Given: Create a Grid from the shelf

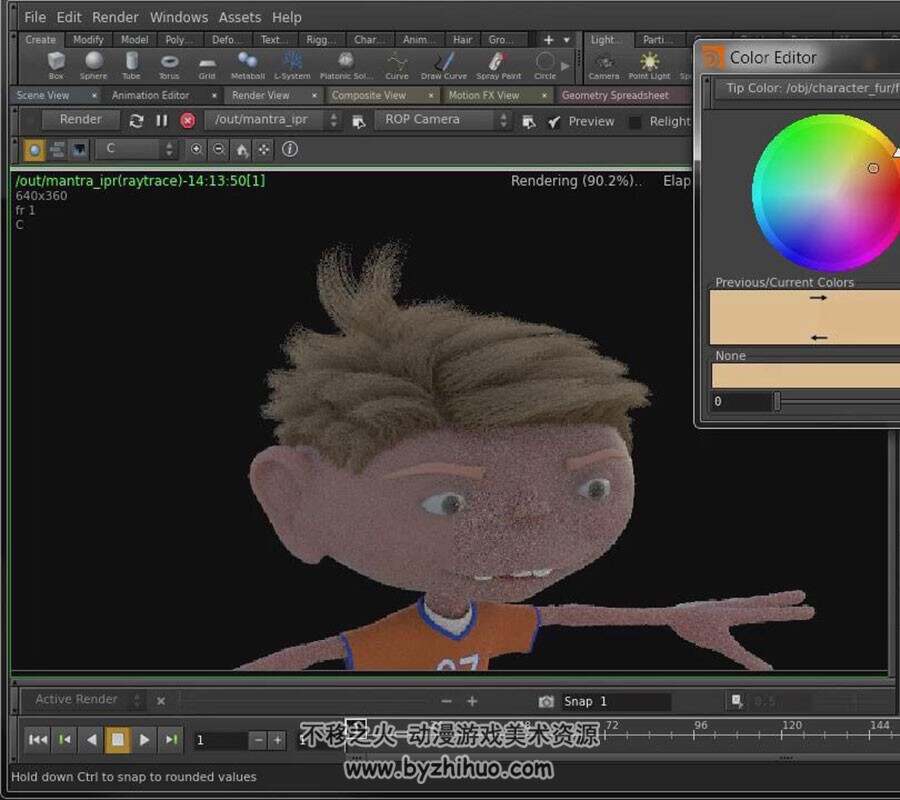Looking at the screenshot, I should (x=207, y=65).
